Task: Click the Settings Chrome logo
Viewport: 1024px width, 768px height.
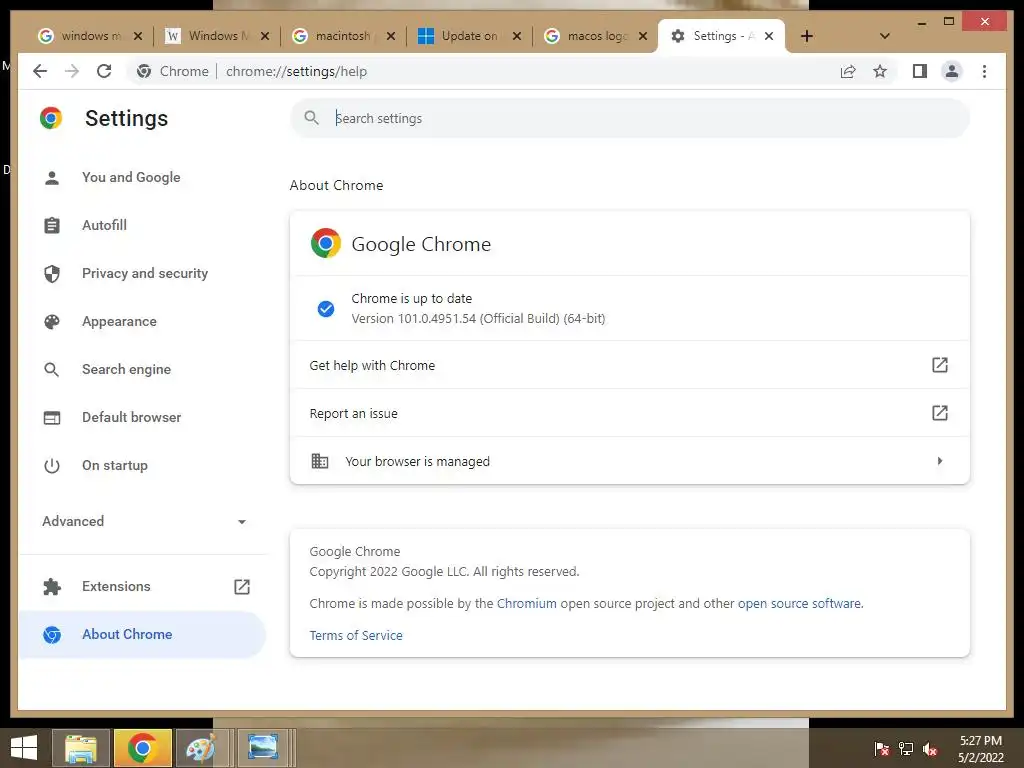Action: point(51,118)
